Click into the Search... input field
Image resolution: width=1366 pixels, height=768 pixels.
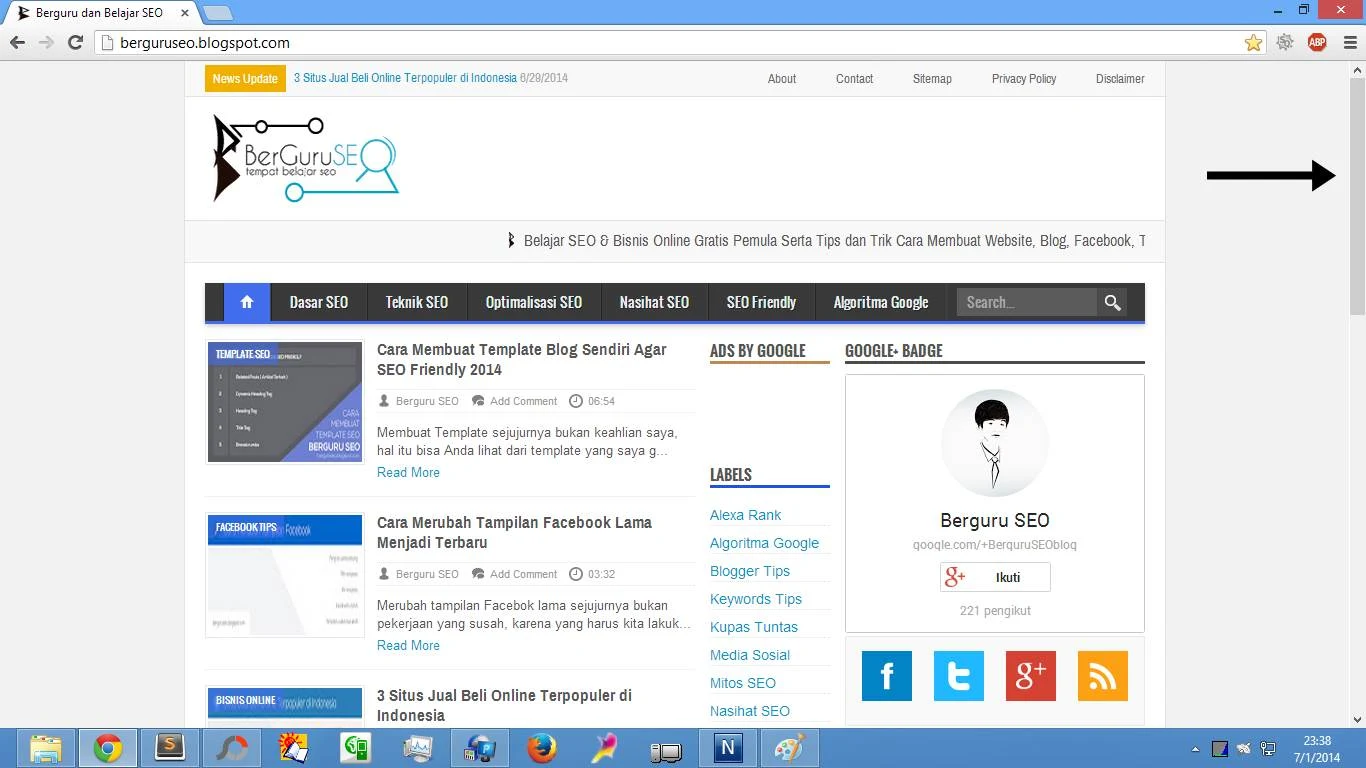point(1026,302)
